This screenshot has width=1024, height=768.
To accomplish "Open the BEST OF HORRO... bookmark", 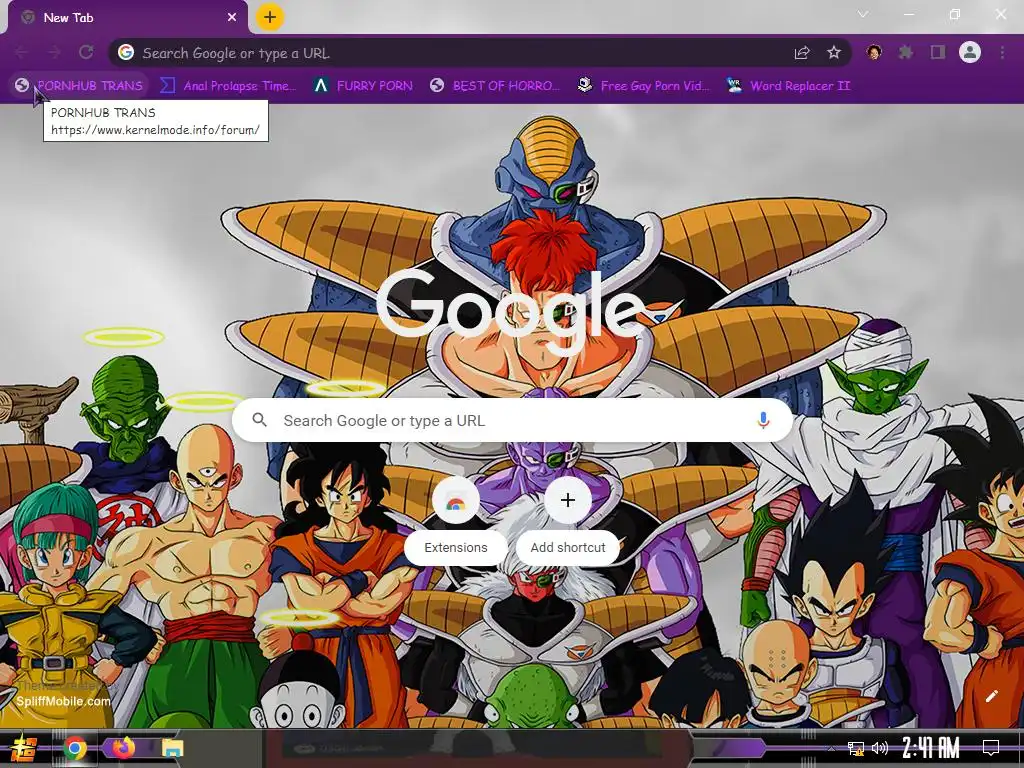I will point(496,86).
